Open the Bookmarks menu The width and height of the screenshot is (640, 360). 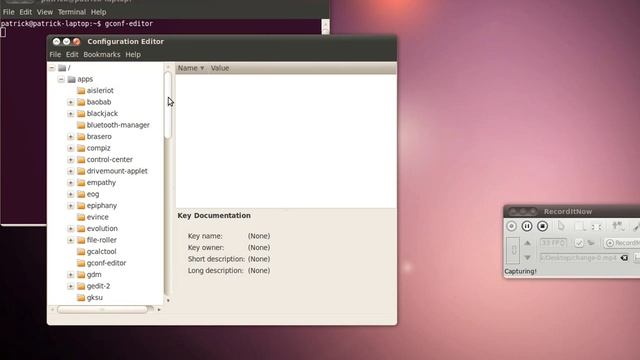pyautogui.click(x=102, y=55)
